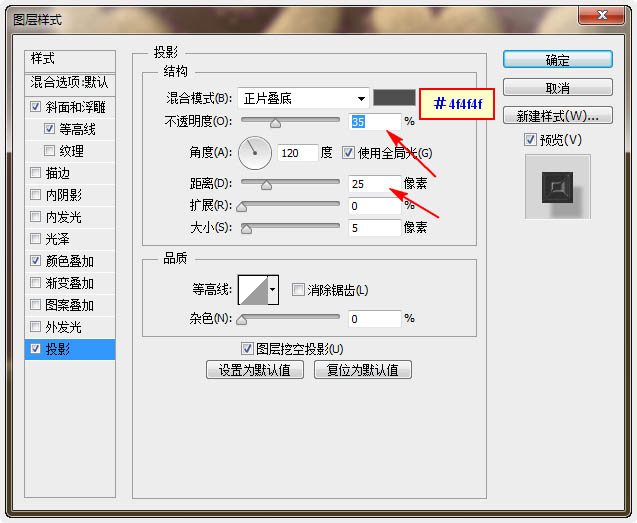This screenshot has height=523, width=637.
Task: Toggle 图层挖空投影 checkbox
Action: tap(247, 349)
